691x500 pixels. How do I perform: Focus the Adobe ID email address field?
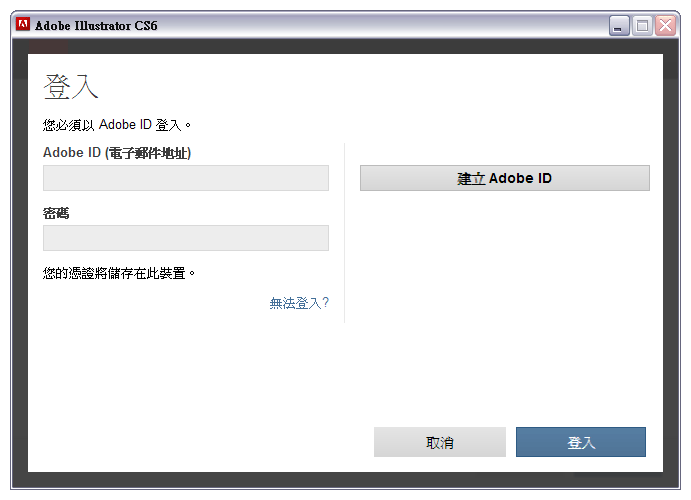[x=186, y=178]
